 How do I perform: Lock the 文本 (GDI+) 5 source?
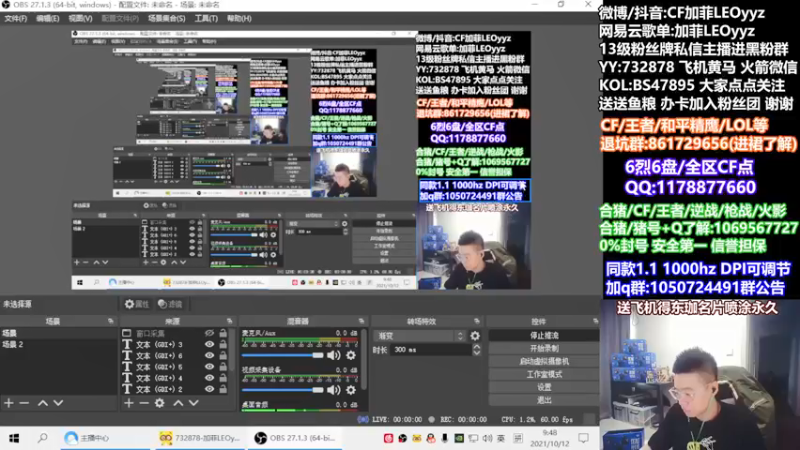click(223, 367)
